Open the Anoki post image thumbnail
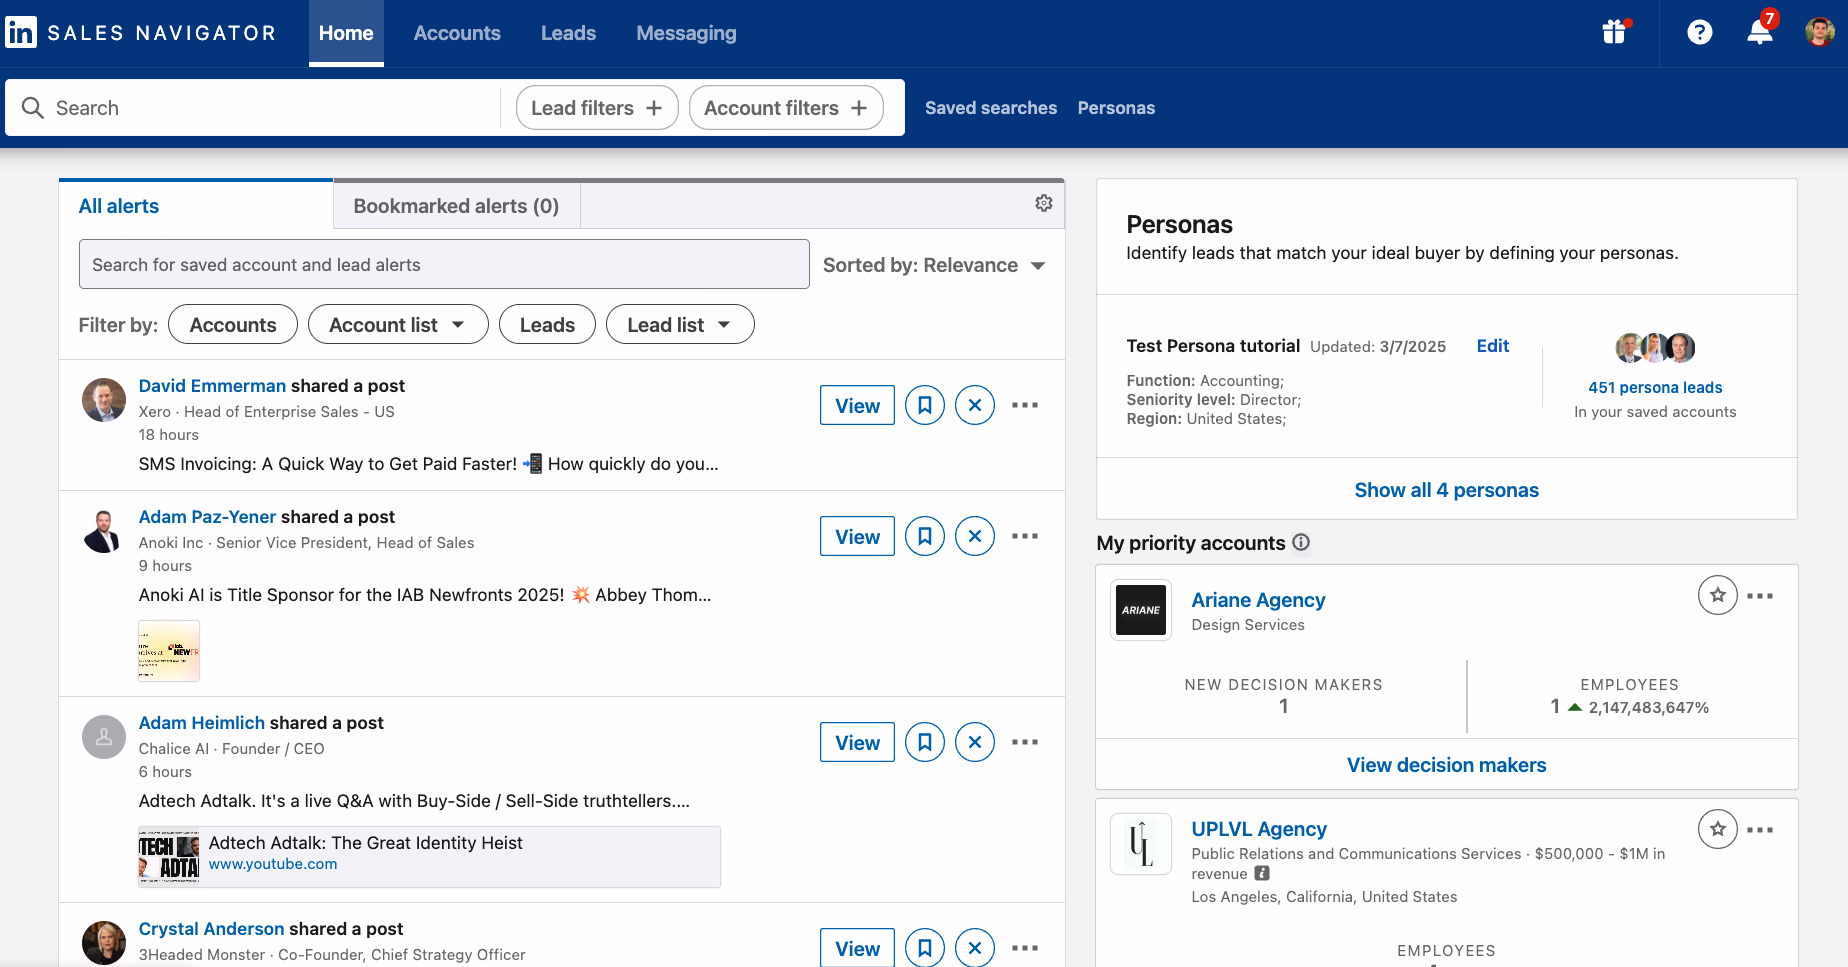This screenshot has height=967, width=1848. pos(169,651)
